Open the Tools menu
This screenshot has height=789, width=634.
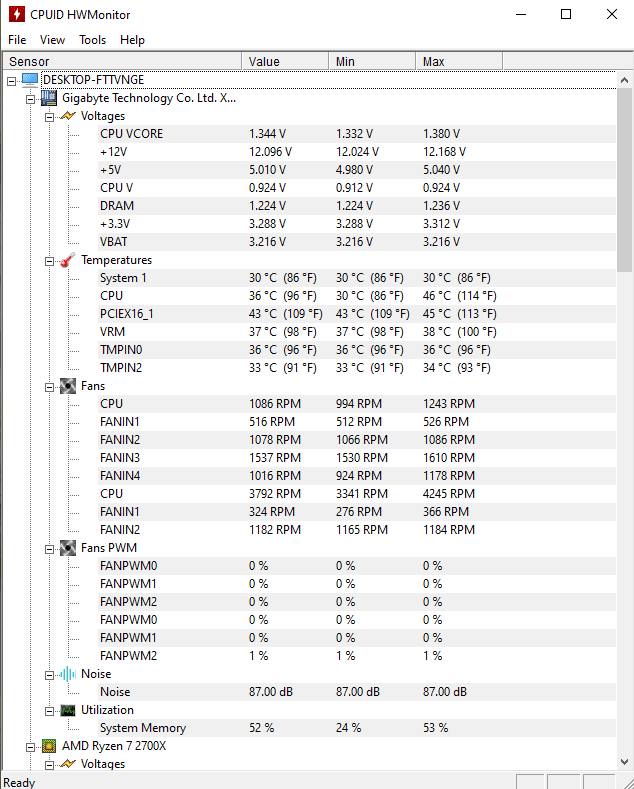[x=93, y=40]
